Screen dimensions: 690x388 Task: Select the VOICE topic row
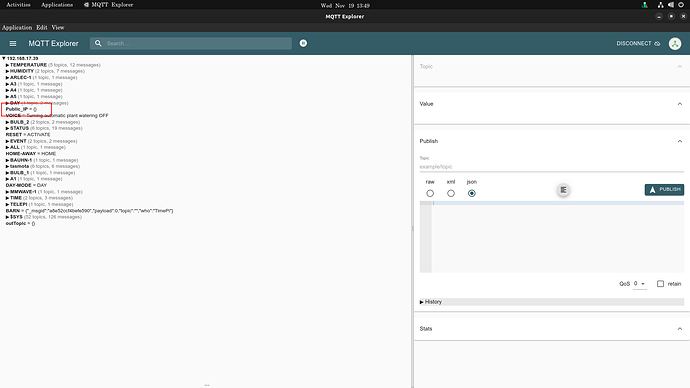pos(57,115)
